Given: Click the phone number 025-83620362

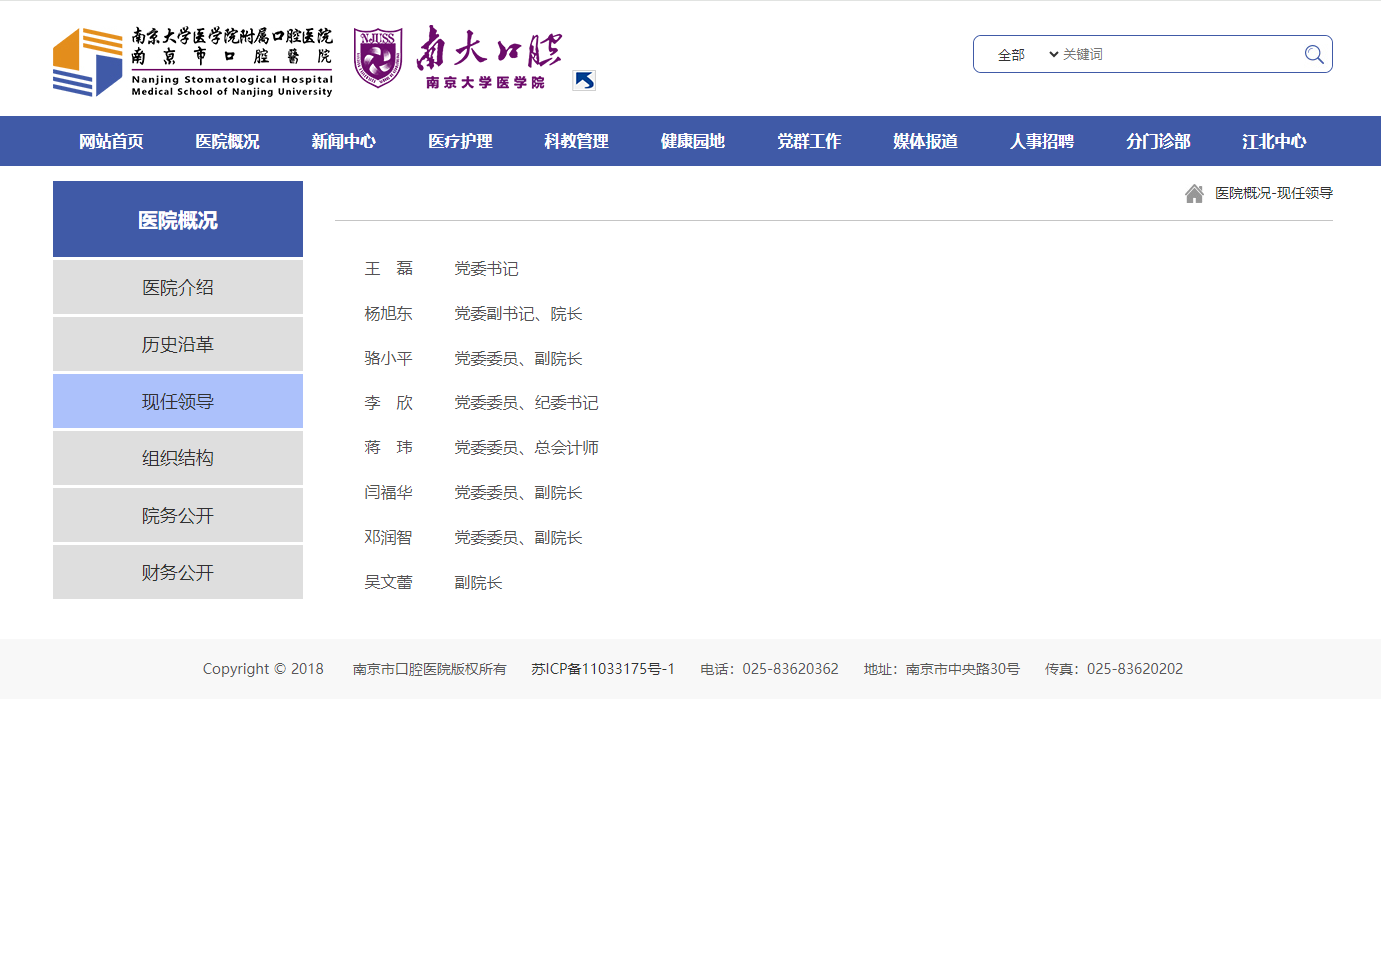Looking at the screenshot, I should coord(790,669).
